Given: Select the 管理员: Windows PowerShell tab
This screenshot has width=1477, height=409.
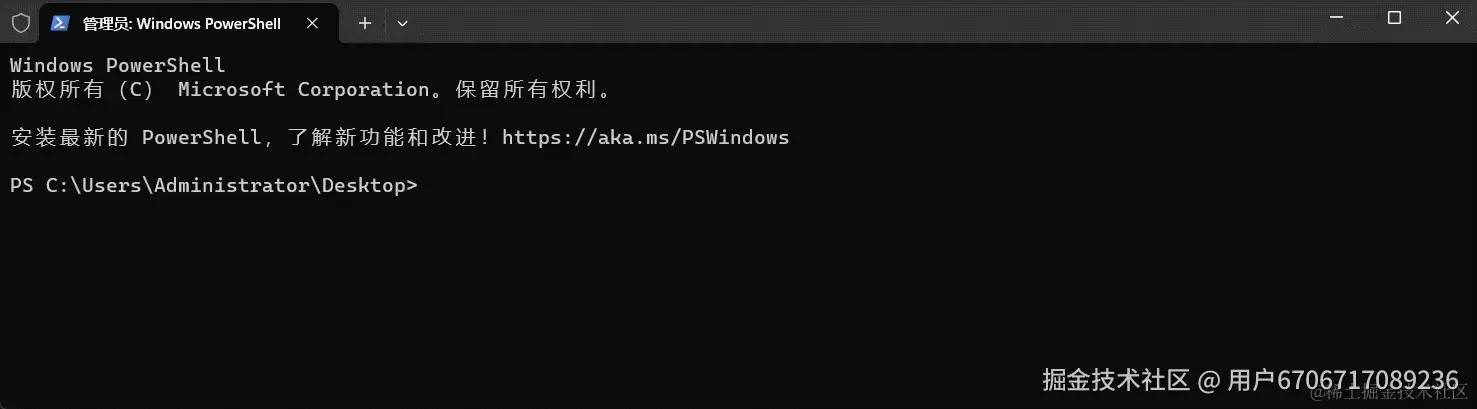Looking at the screenshot, I should tap(181, 23).
